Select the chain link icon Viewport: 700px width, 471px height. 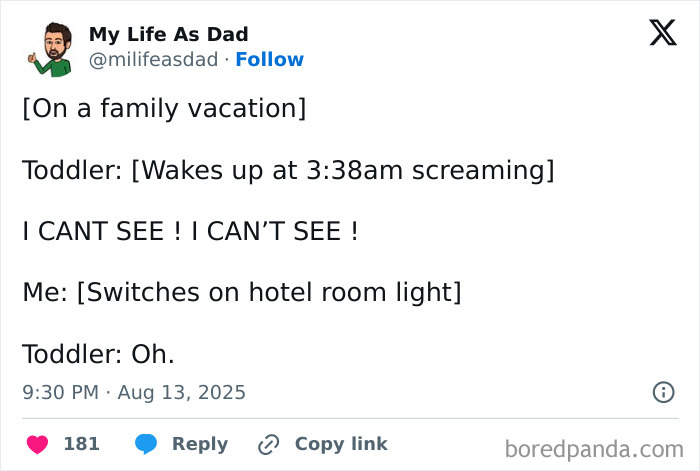pyautogui.click(x=269, y=444)
